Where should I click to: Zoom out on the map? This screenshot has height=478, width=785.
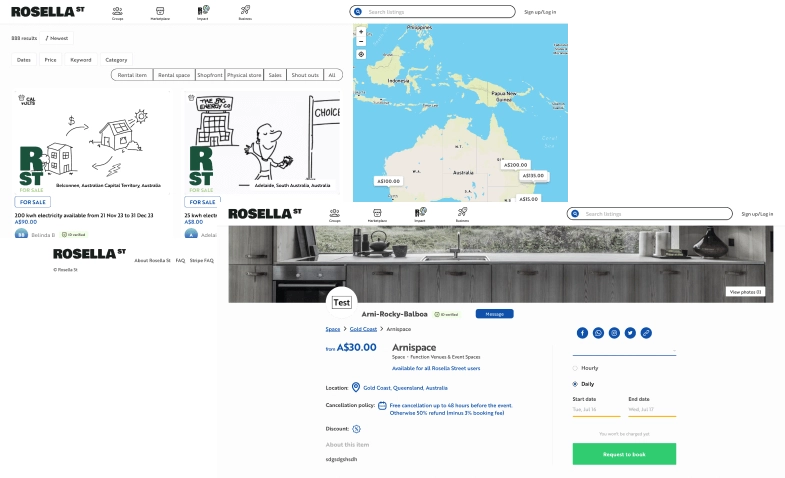tap(361, 41)
